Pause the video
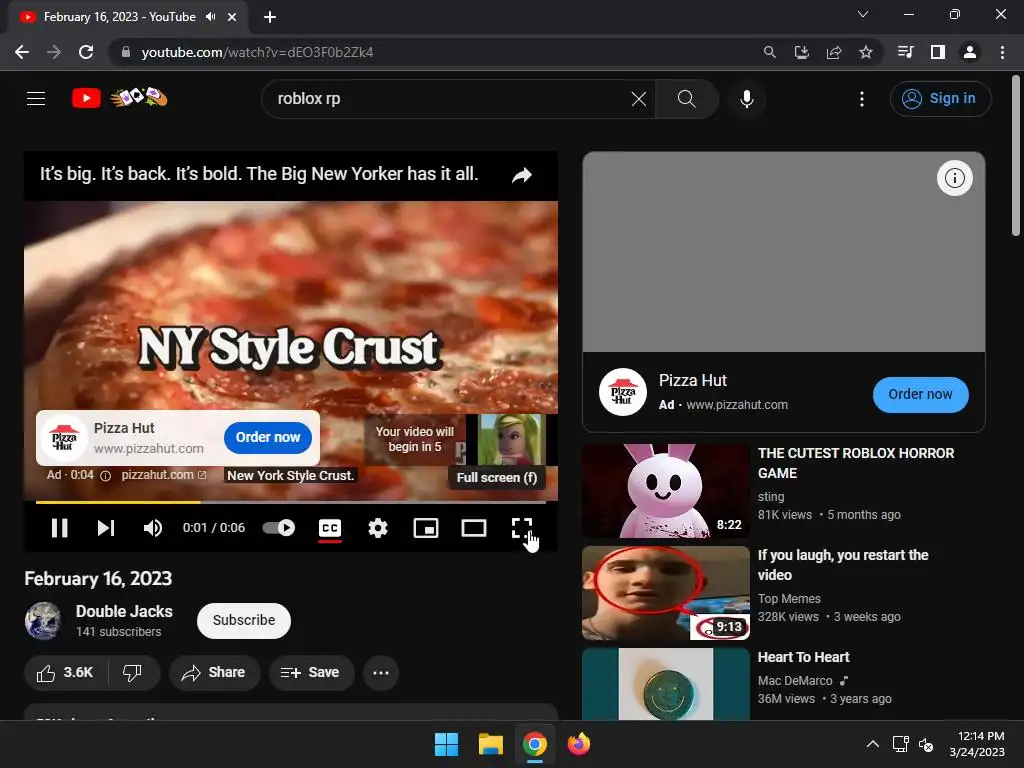The width and height of the screenshot is (1024, 768). [x=59, y=528]
